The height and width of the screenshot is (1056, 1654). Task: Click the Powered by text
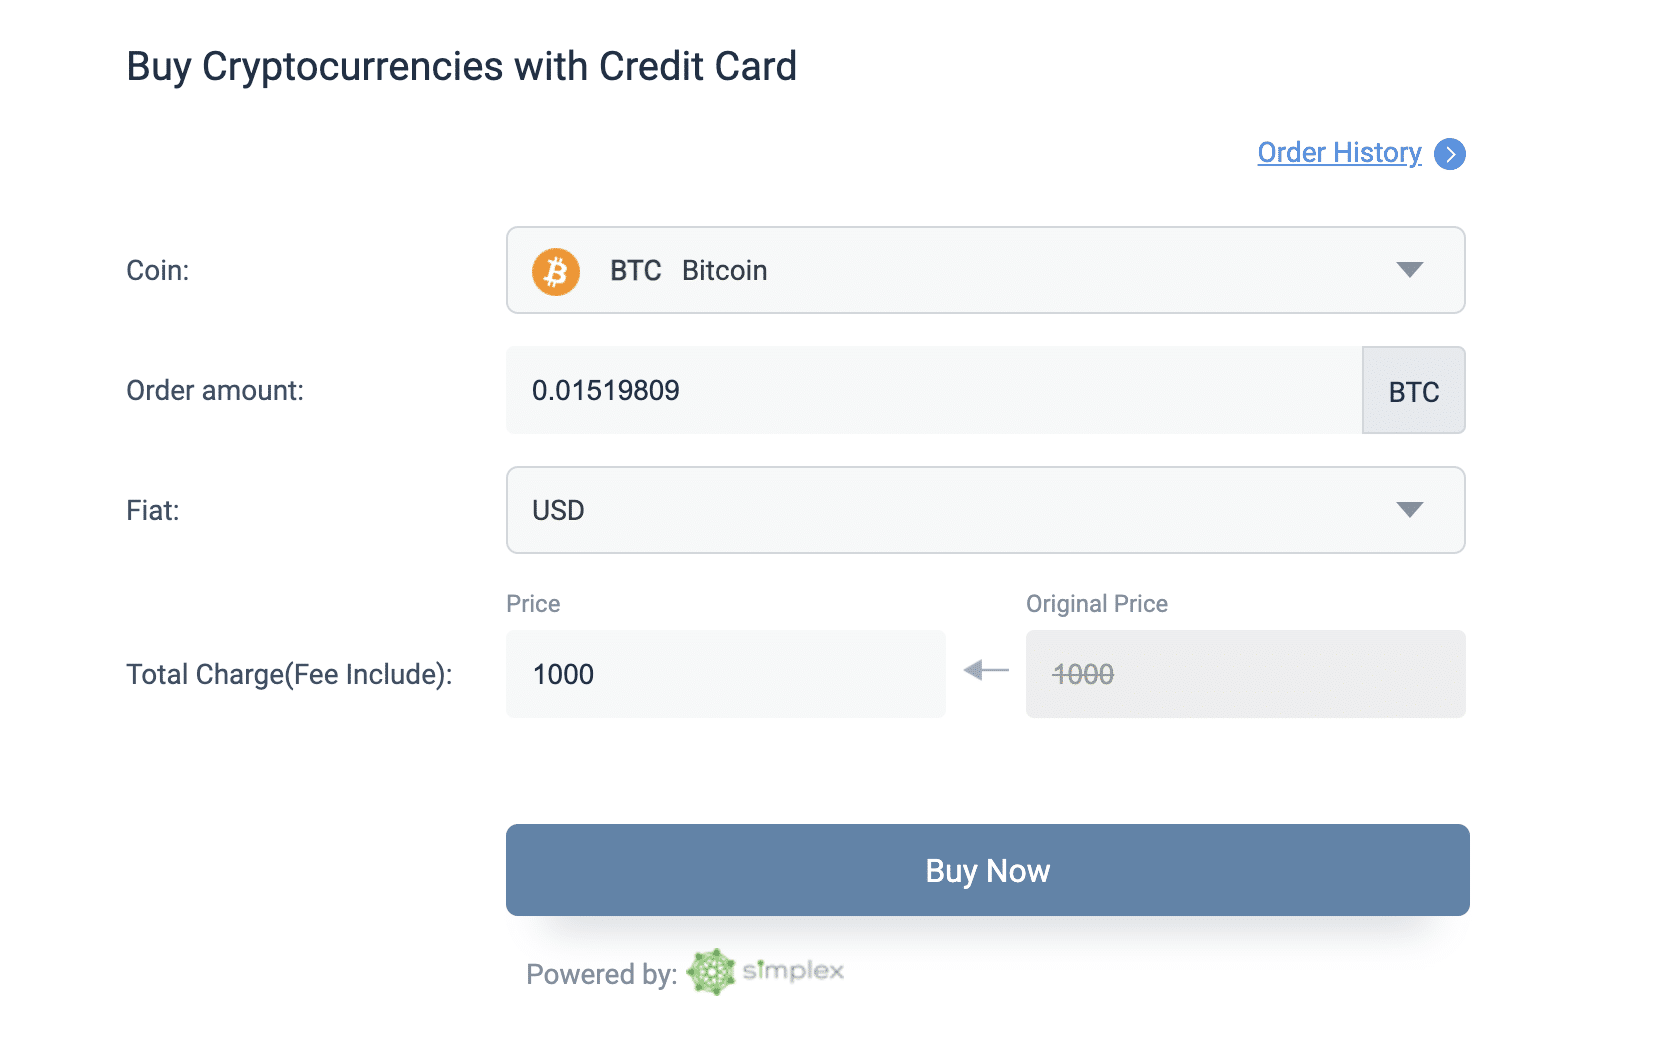[x=602, y=975]
